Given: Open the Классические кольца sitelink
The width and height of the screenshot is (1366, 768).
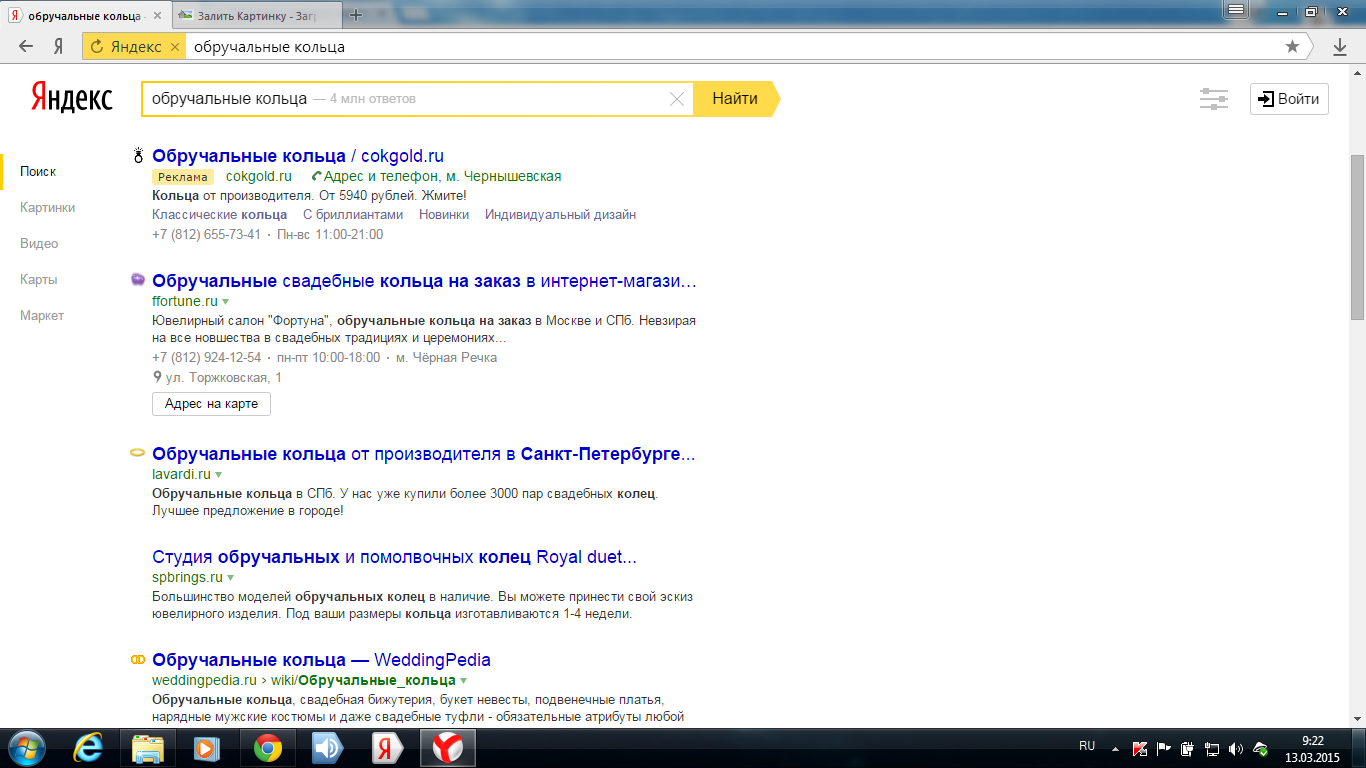Looking at the screenshot, I should pos(220,214).
